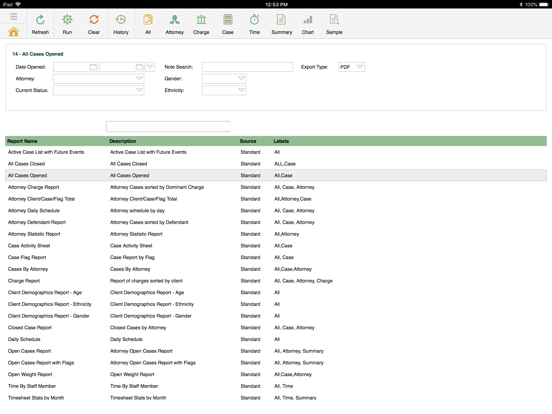This screenshot has height=414, width=552.
Task: Select the 'Cases By Attorney' report
Action: coord(276,269)
